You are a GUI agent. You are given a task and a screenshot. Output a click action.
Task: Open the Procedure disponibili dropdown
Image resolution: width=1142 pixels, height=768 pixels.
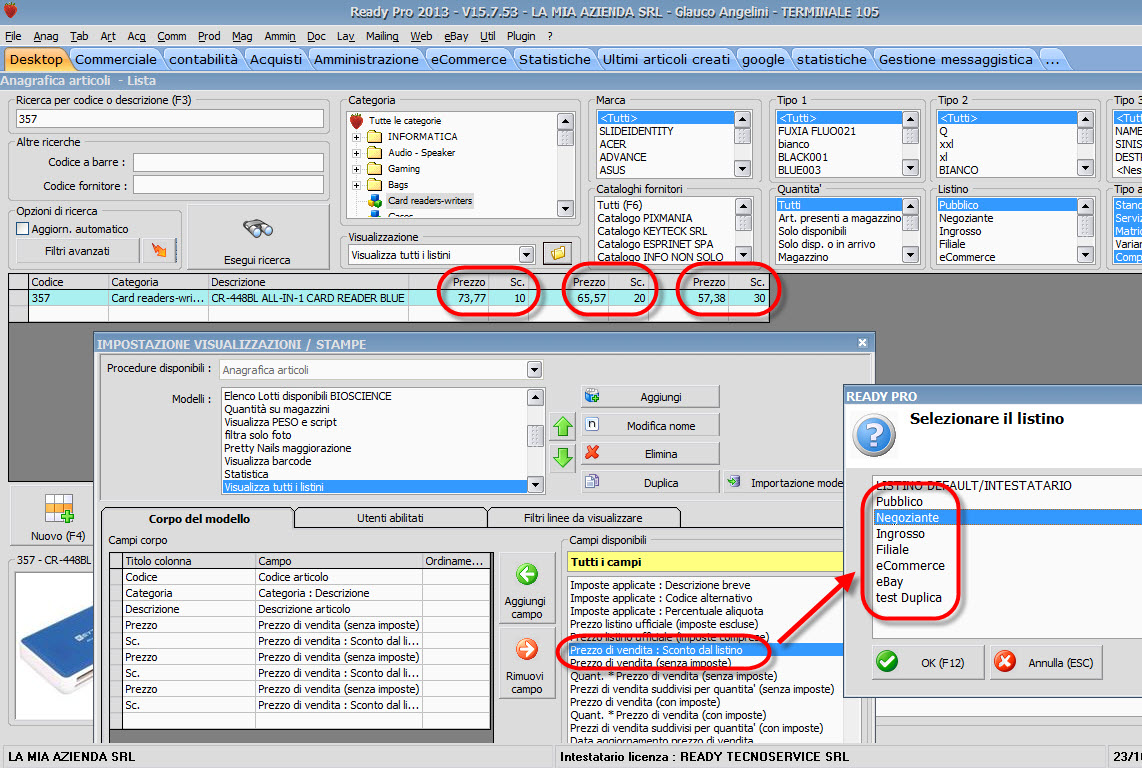tap(535, 369)
